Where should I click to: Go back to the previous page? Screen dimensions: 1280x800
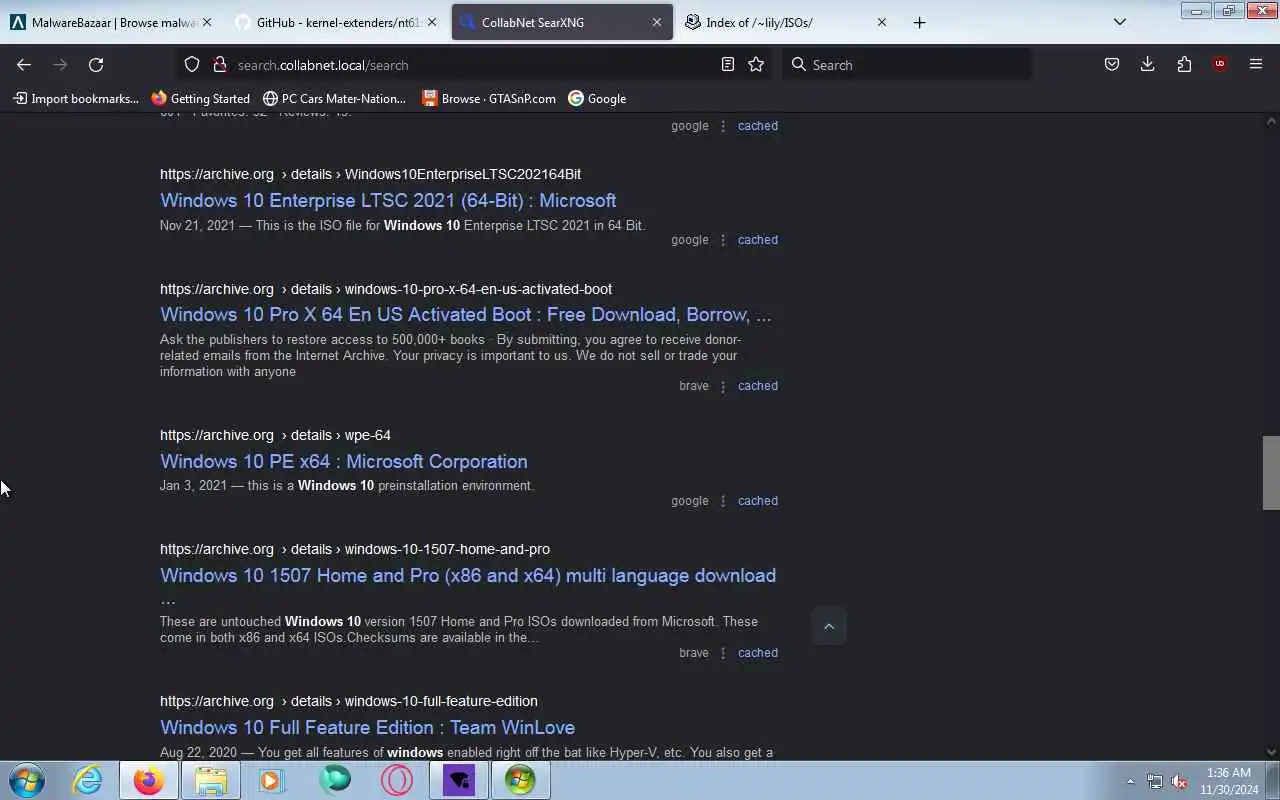click(x=24, y=64)
